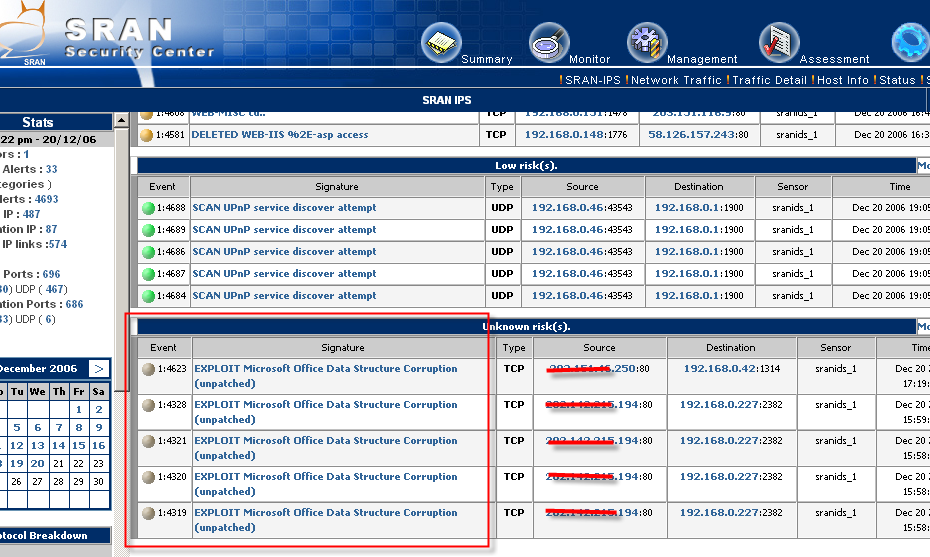Open the Summary notebook icon
Viewport: 930px width, 557px height.
click(441, 43)
